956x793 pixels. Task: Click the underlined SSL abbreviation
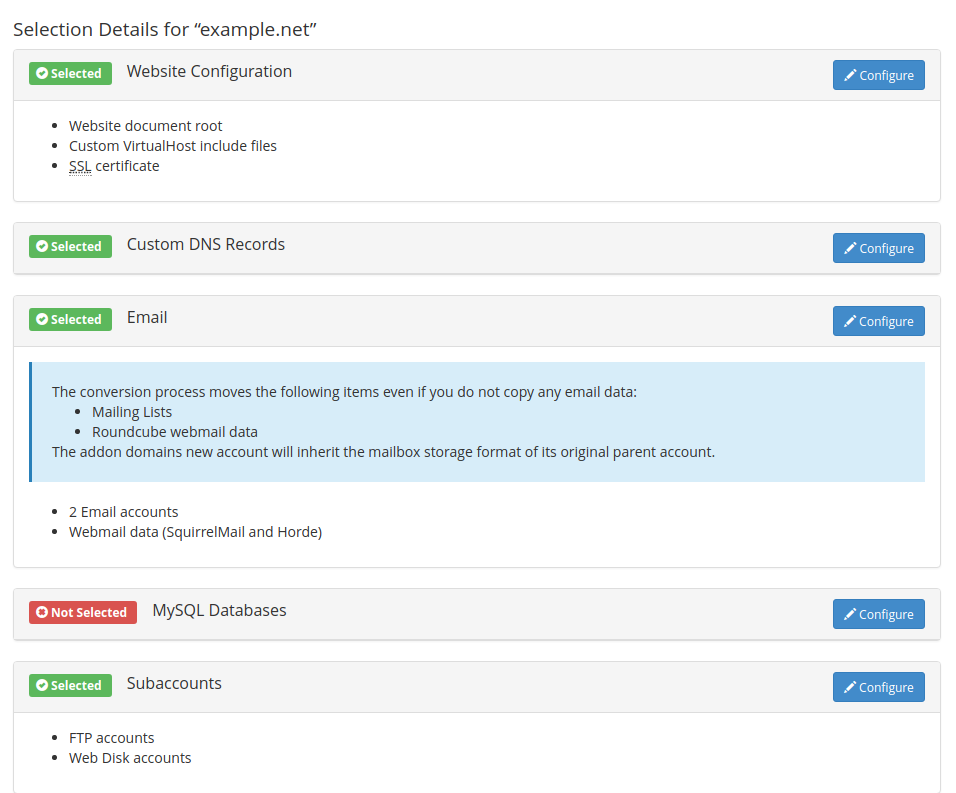[80, 166]
